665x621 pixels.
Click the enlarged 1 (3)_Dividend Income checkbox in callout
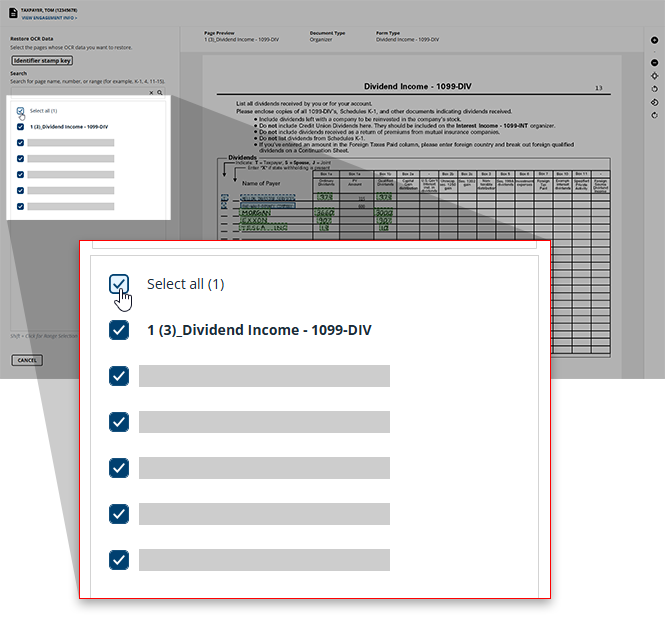(x=119, y=330)
